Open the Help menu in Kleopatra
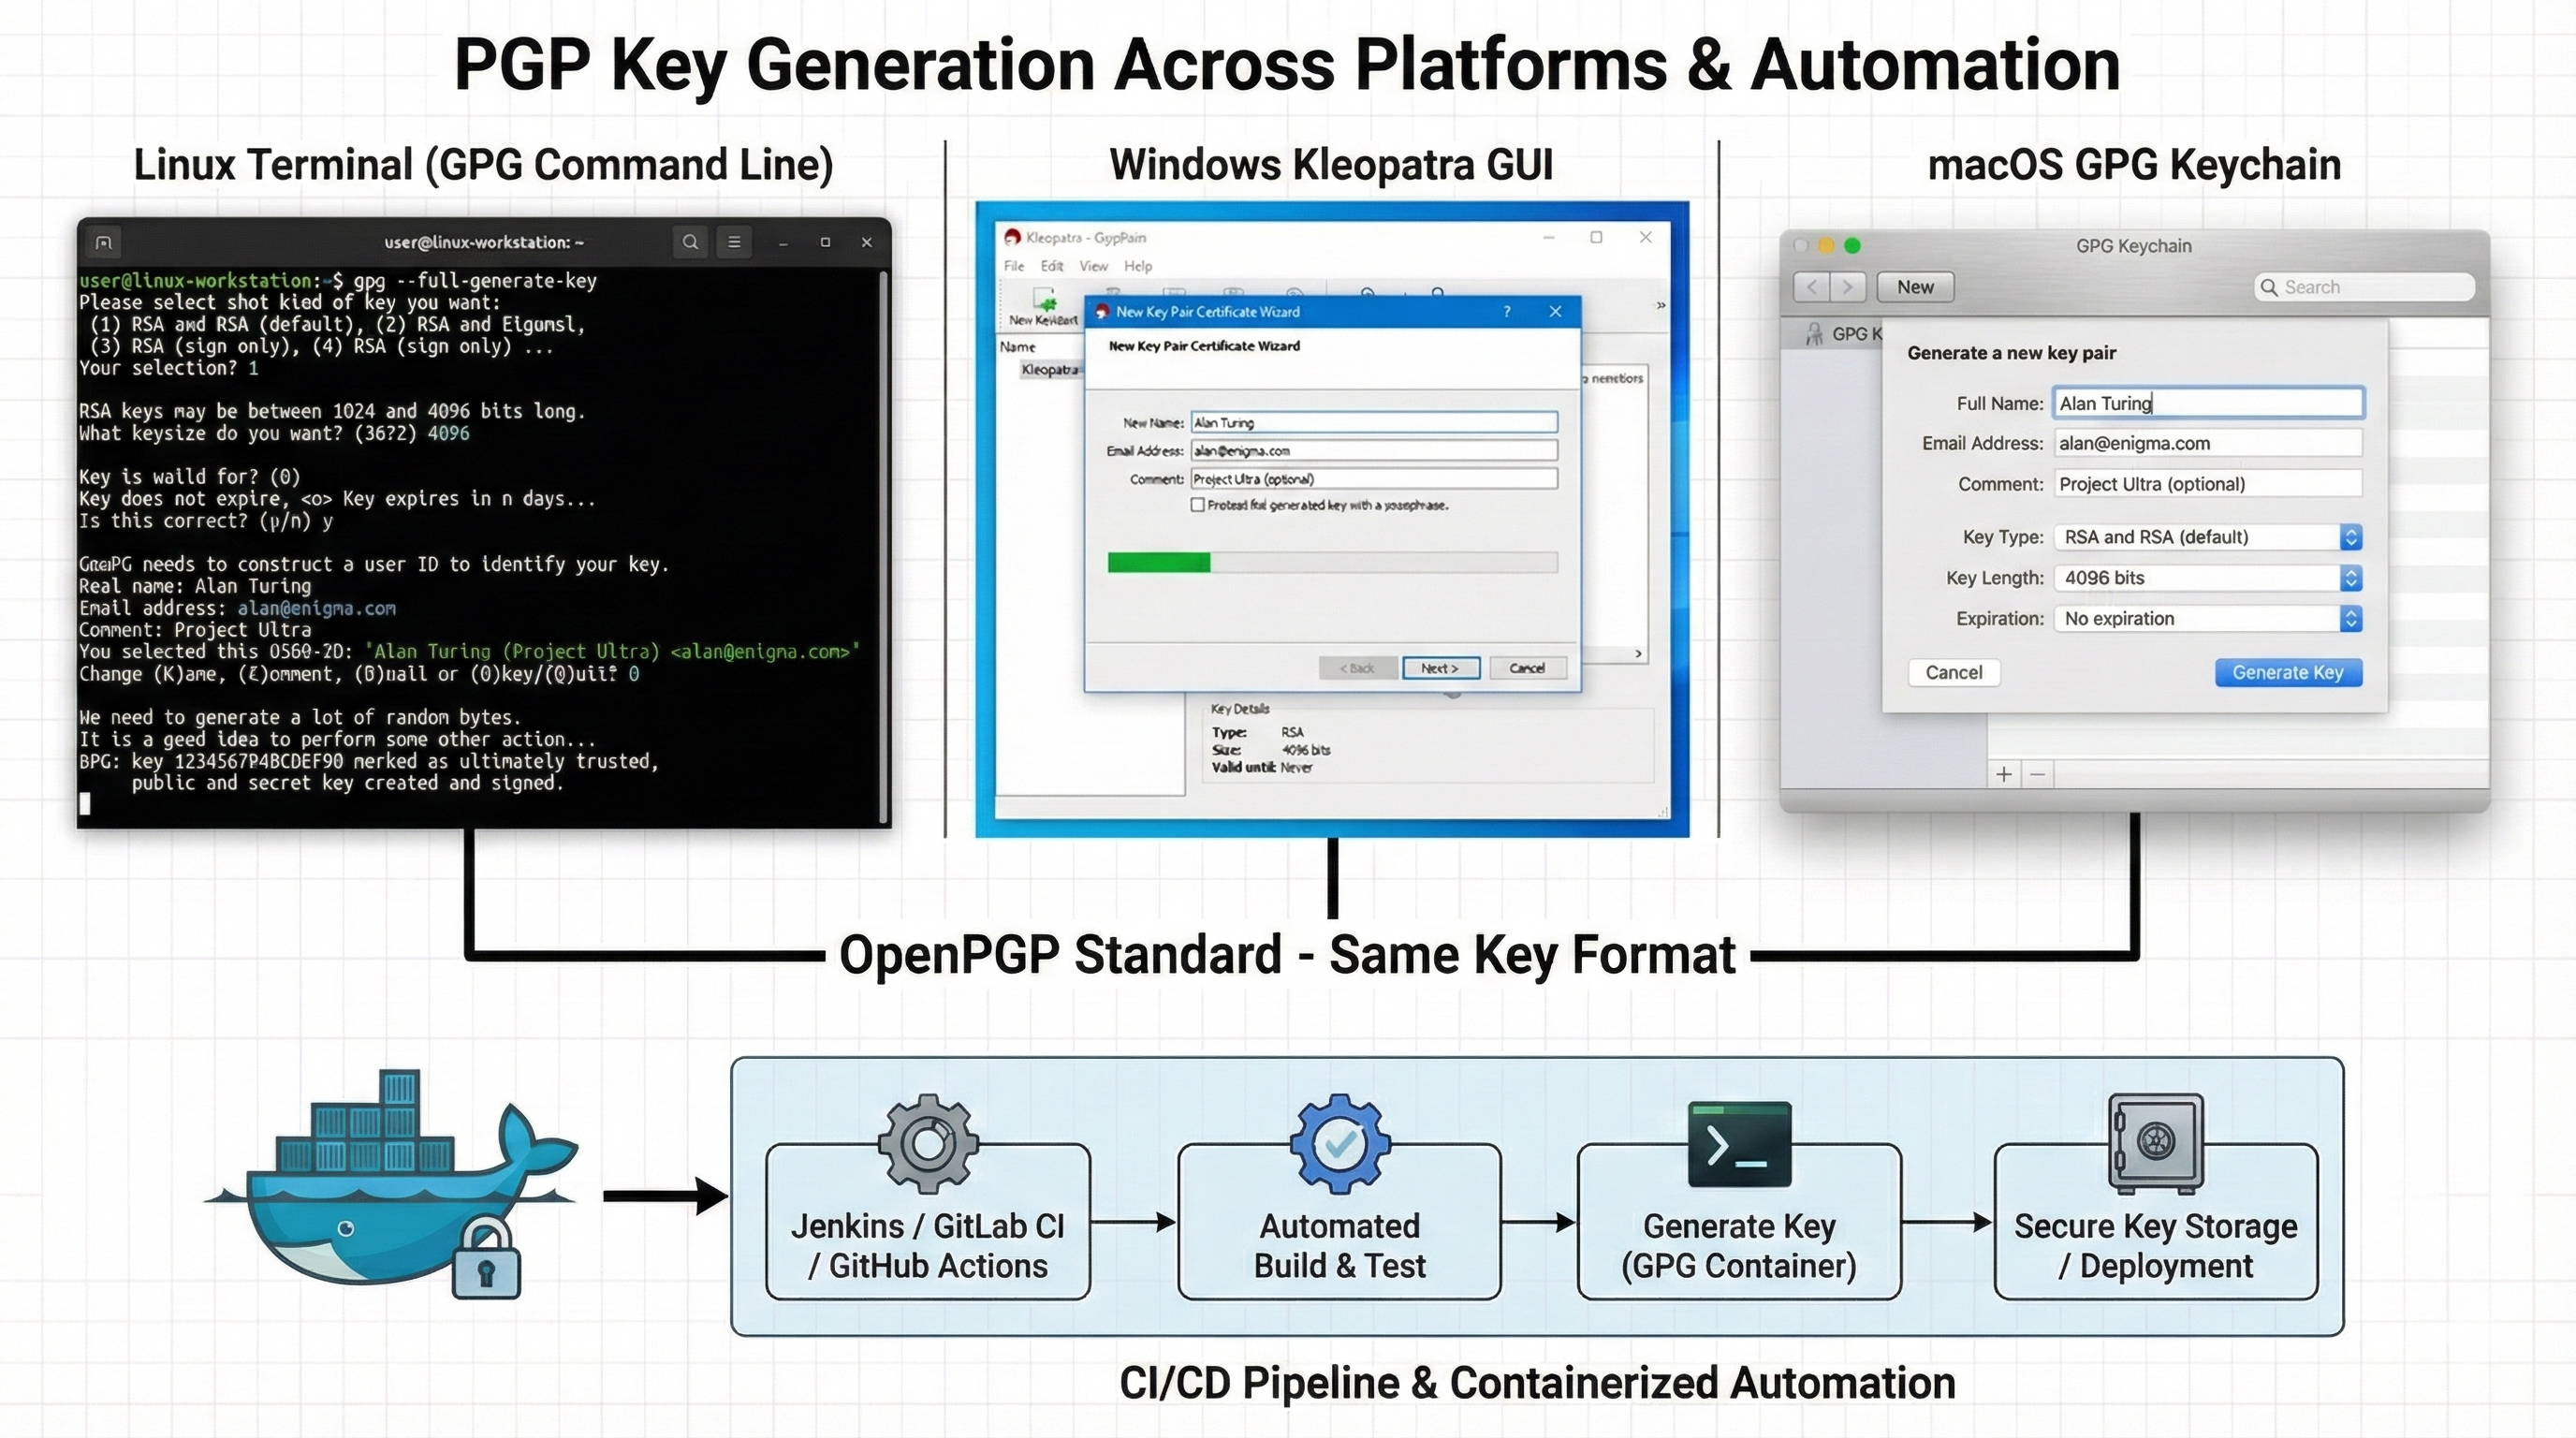The width and height of the screenshot is (2576, 1438). point(1136,266)
